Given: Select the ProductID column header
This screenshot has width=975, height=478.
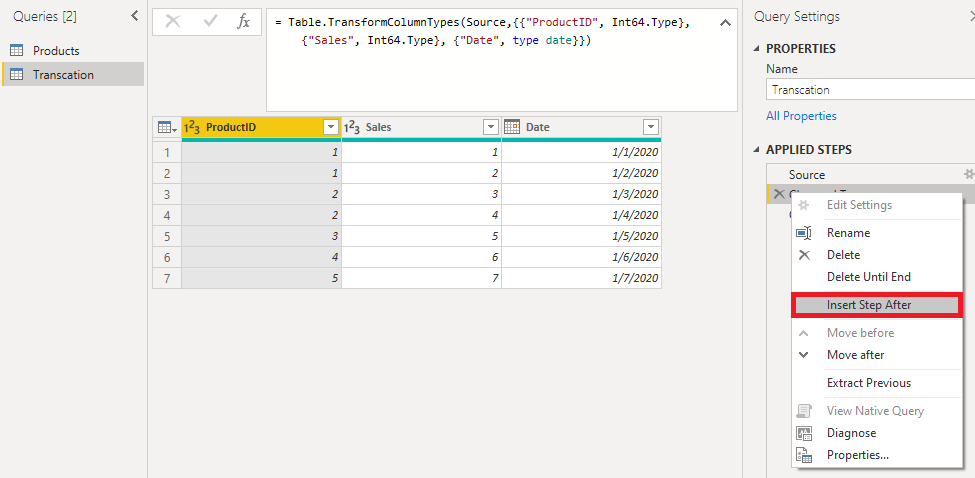Looking at the screenshot, I should [x=262, y=127].
